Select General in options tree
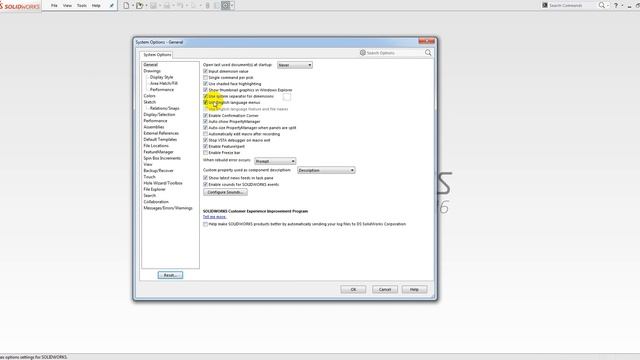Image resolution: width=640 pixels, height=360 pixels. pos(151,64)
